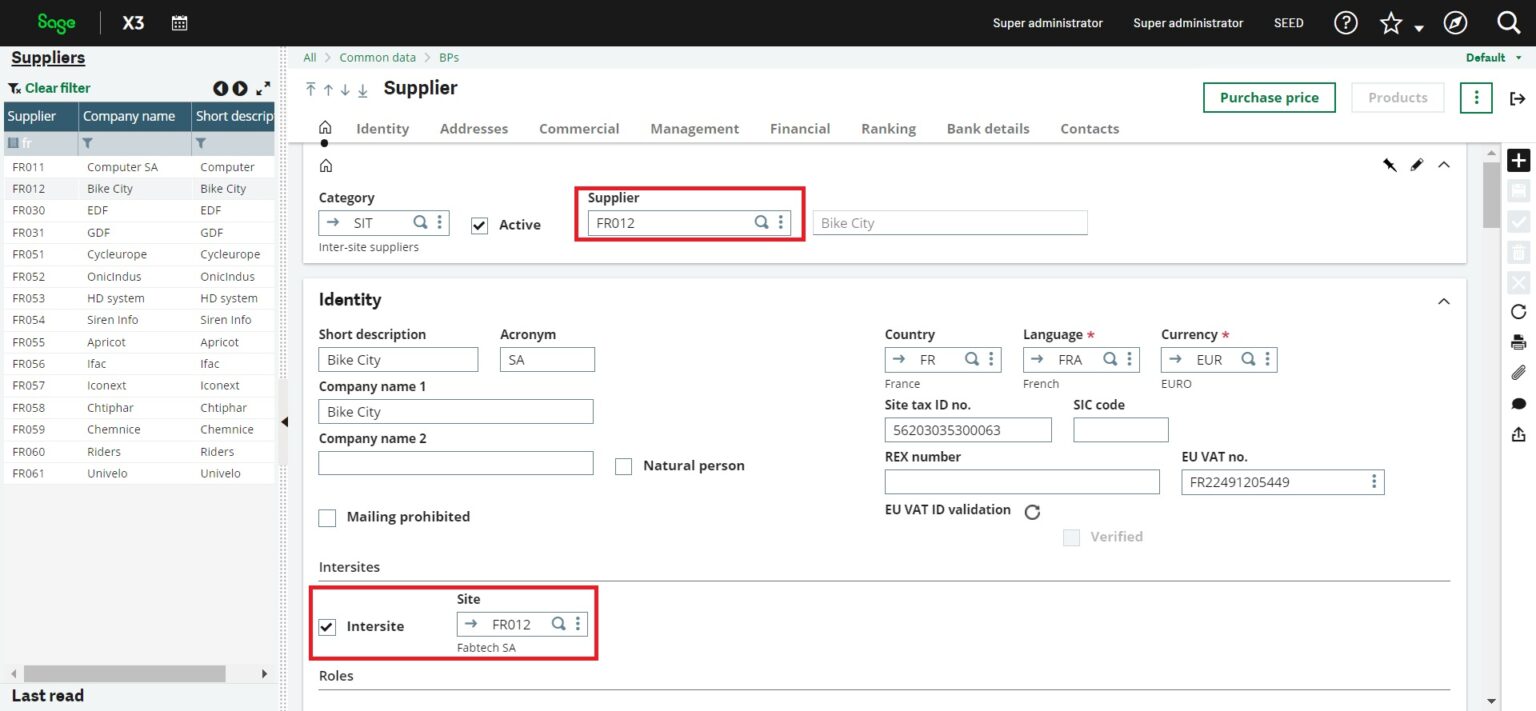
Task: Toggle the Natural person checkbox
Action: click(x=623, y=466)
